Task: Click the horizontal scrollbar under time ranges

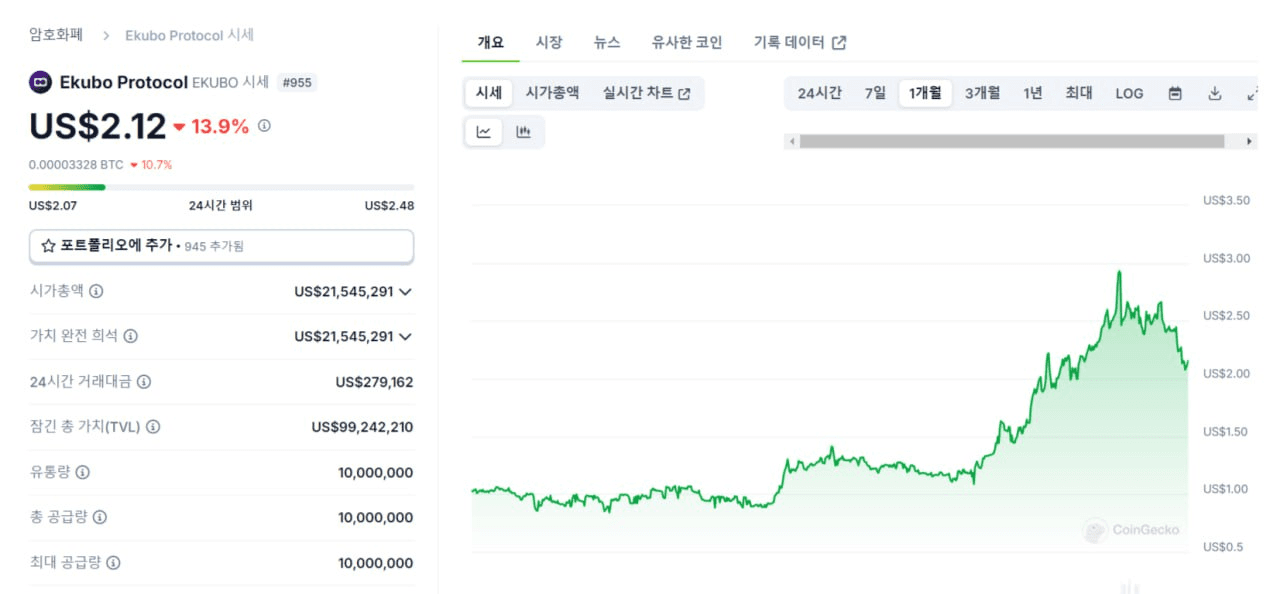Action: (1012, 142)
